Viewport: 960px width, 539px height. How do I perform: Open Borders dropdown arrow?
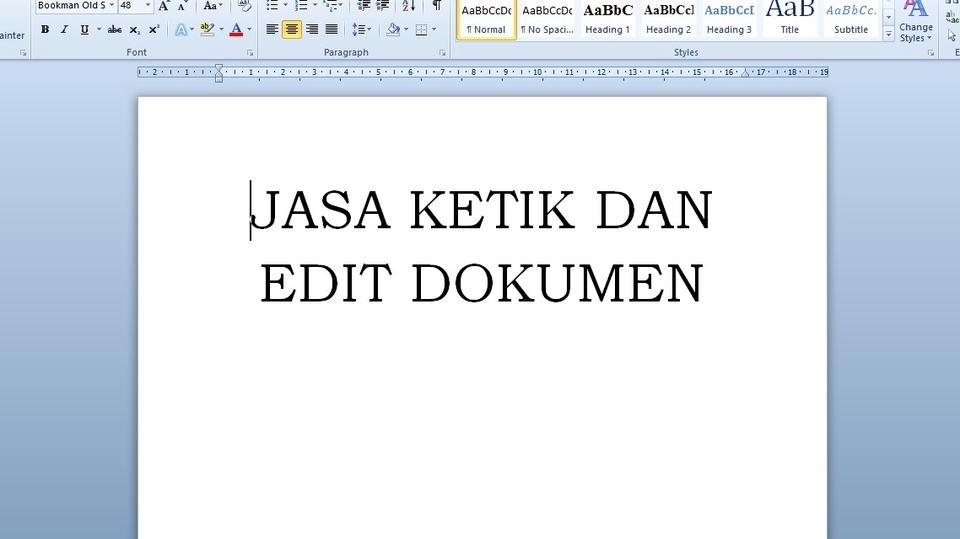coord(434,29)
